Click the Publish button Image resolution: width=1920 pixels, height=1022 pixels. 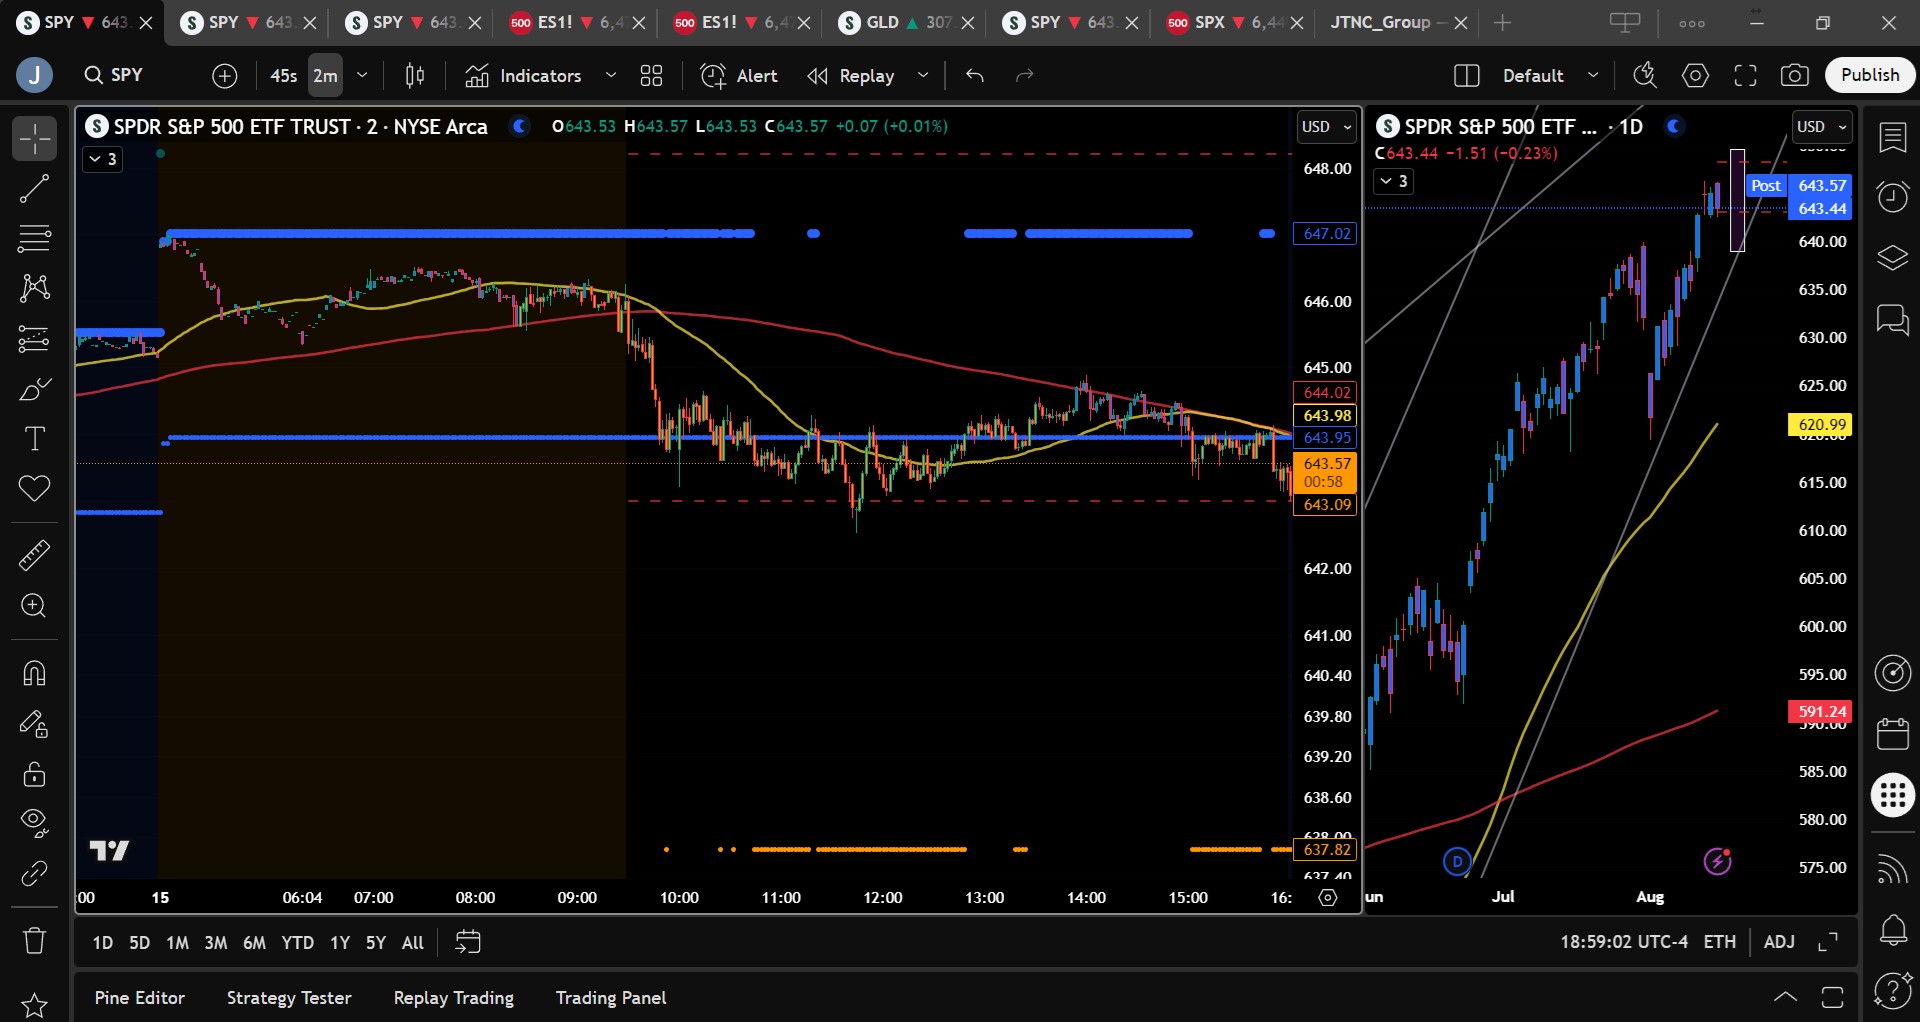[1870, 75]
